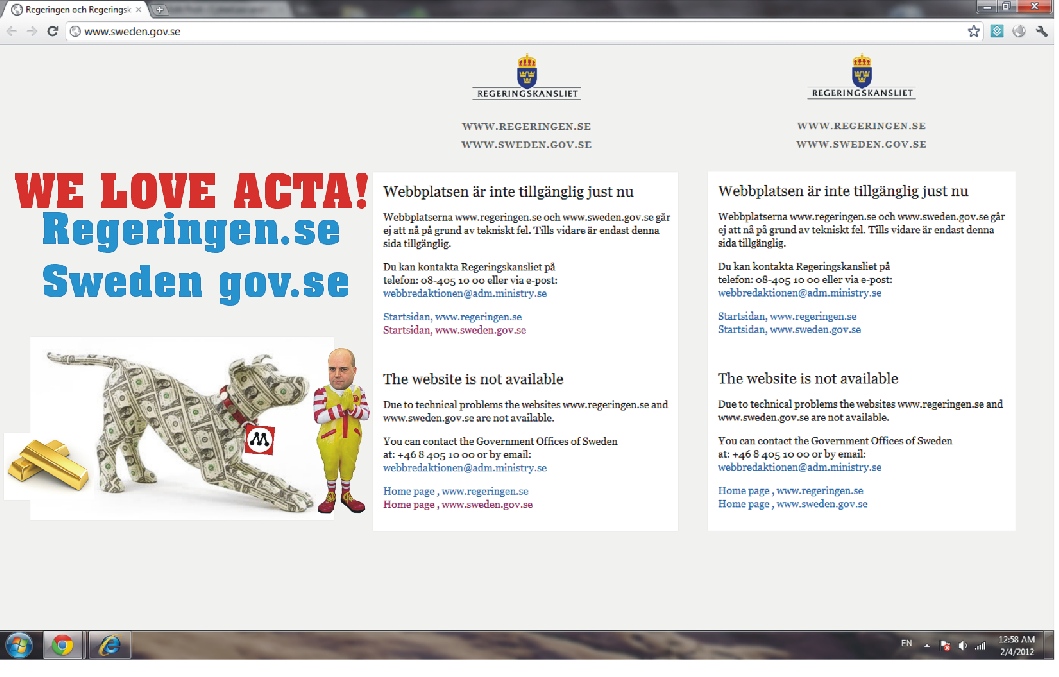Click the browser back arrow
Image resolution: width=1059 pixels, height=677 pixels.
click(x=11, y=31)
